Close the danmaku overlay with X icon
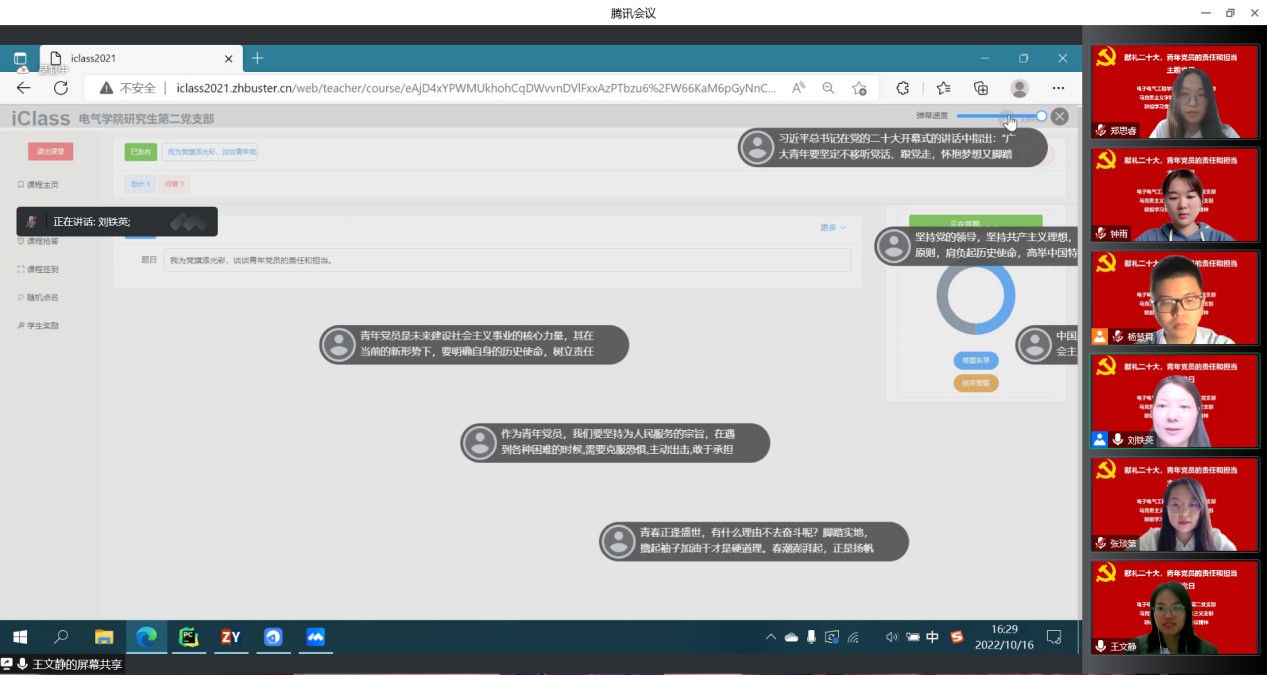The image size is (1267, 675). pyautogui.click(x=1060, y=116)
